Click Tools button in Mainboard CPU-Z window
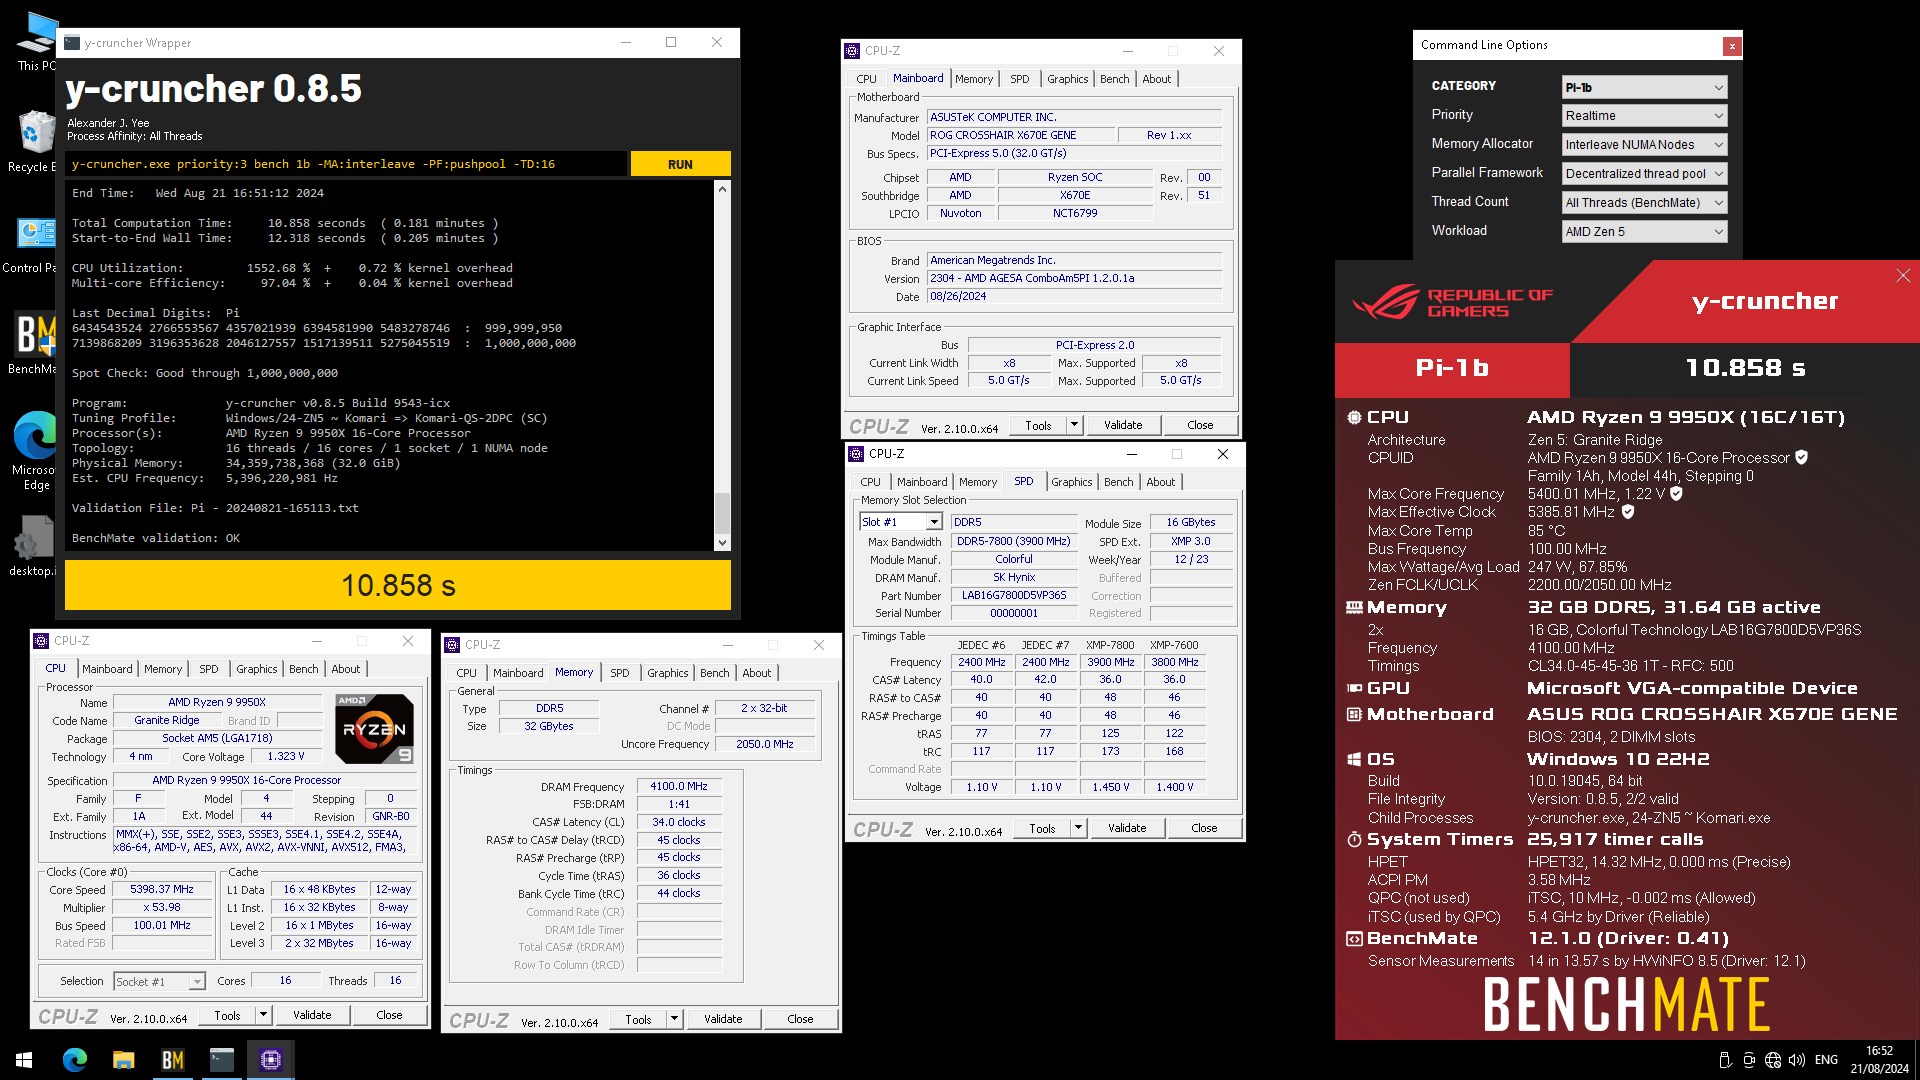1920x1080 pixels. (1038, 425)
